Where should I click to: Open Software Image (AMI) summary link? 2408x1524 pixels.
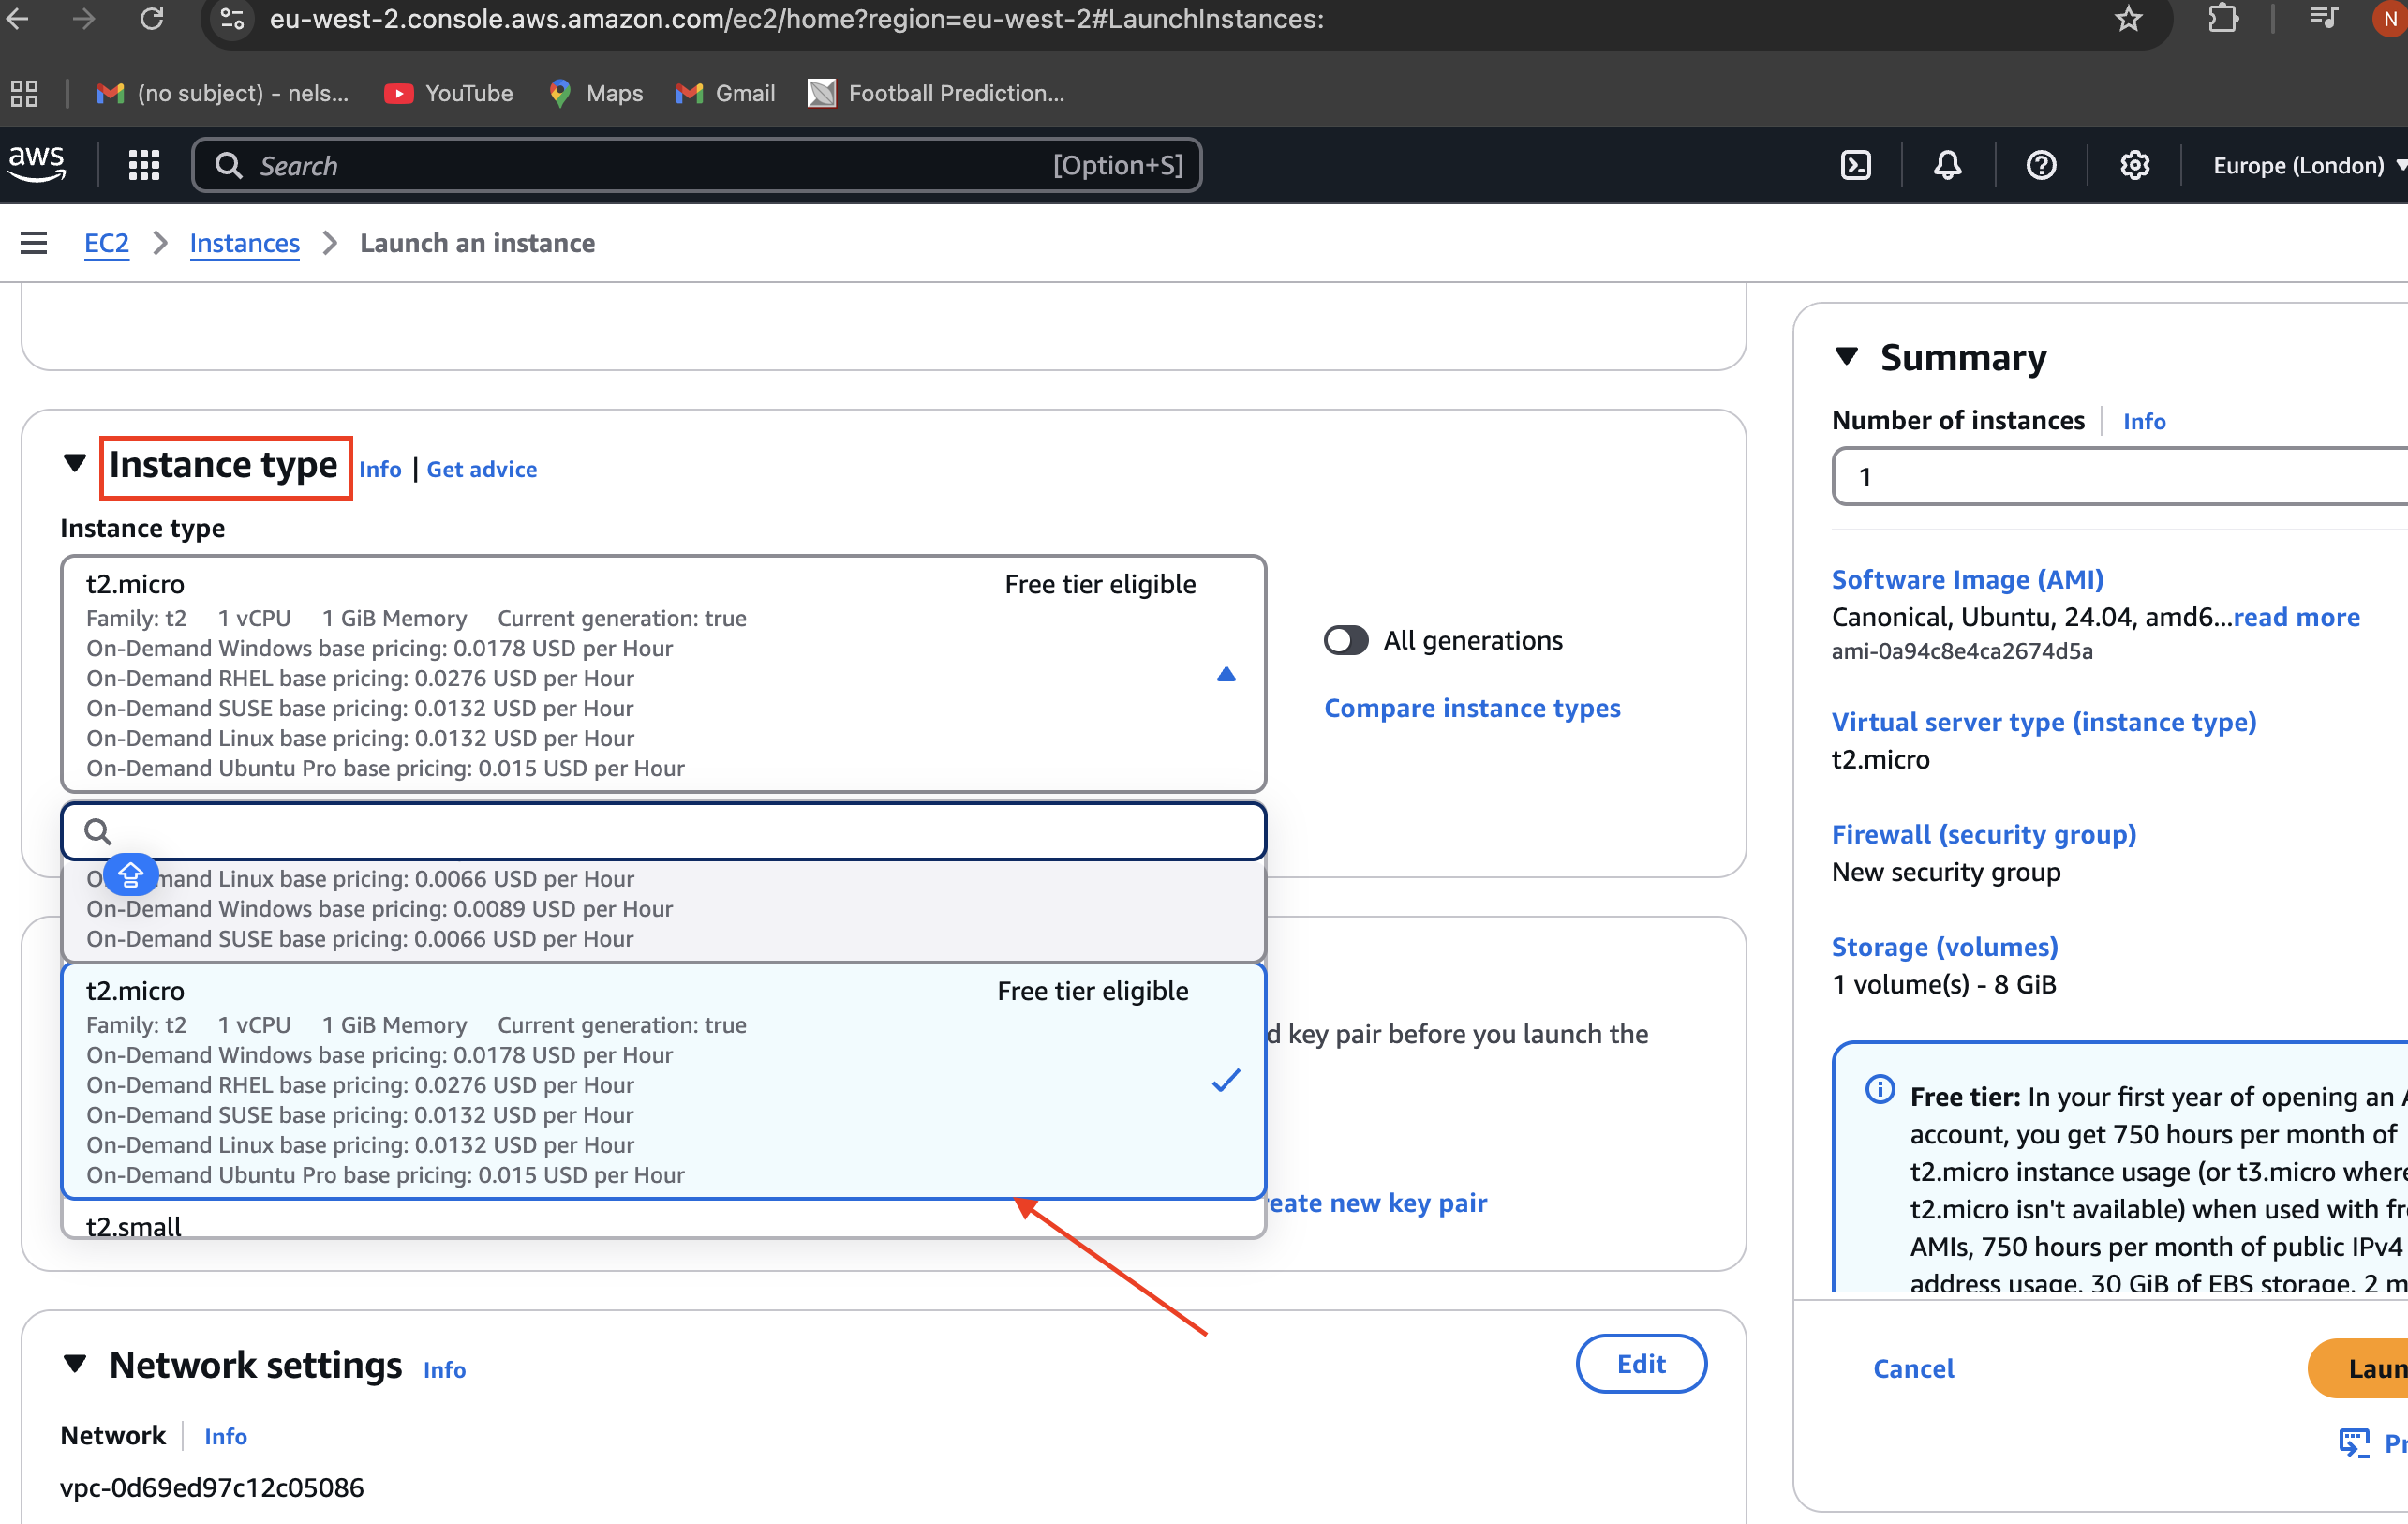pyautogui.click(x=1967, y=579)
